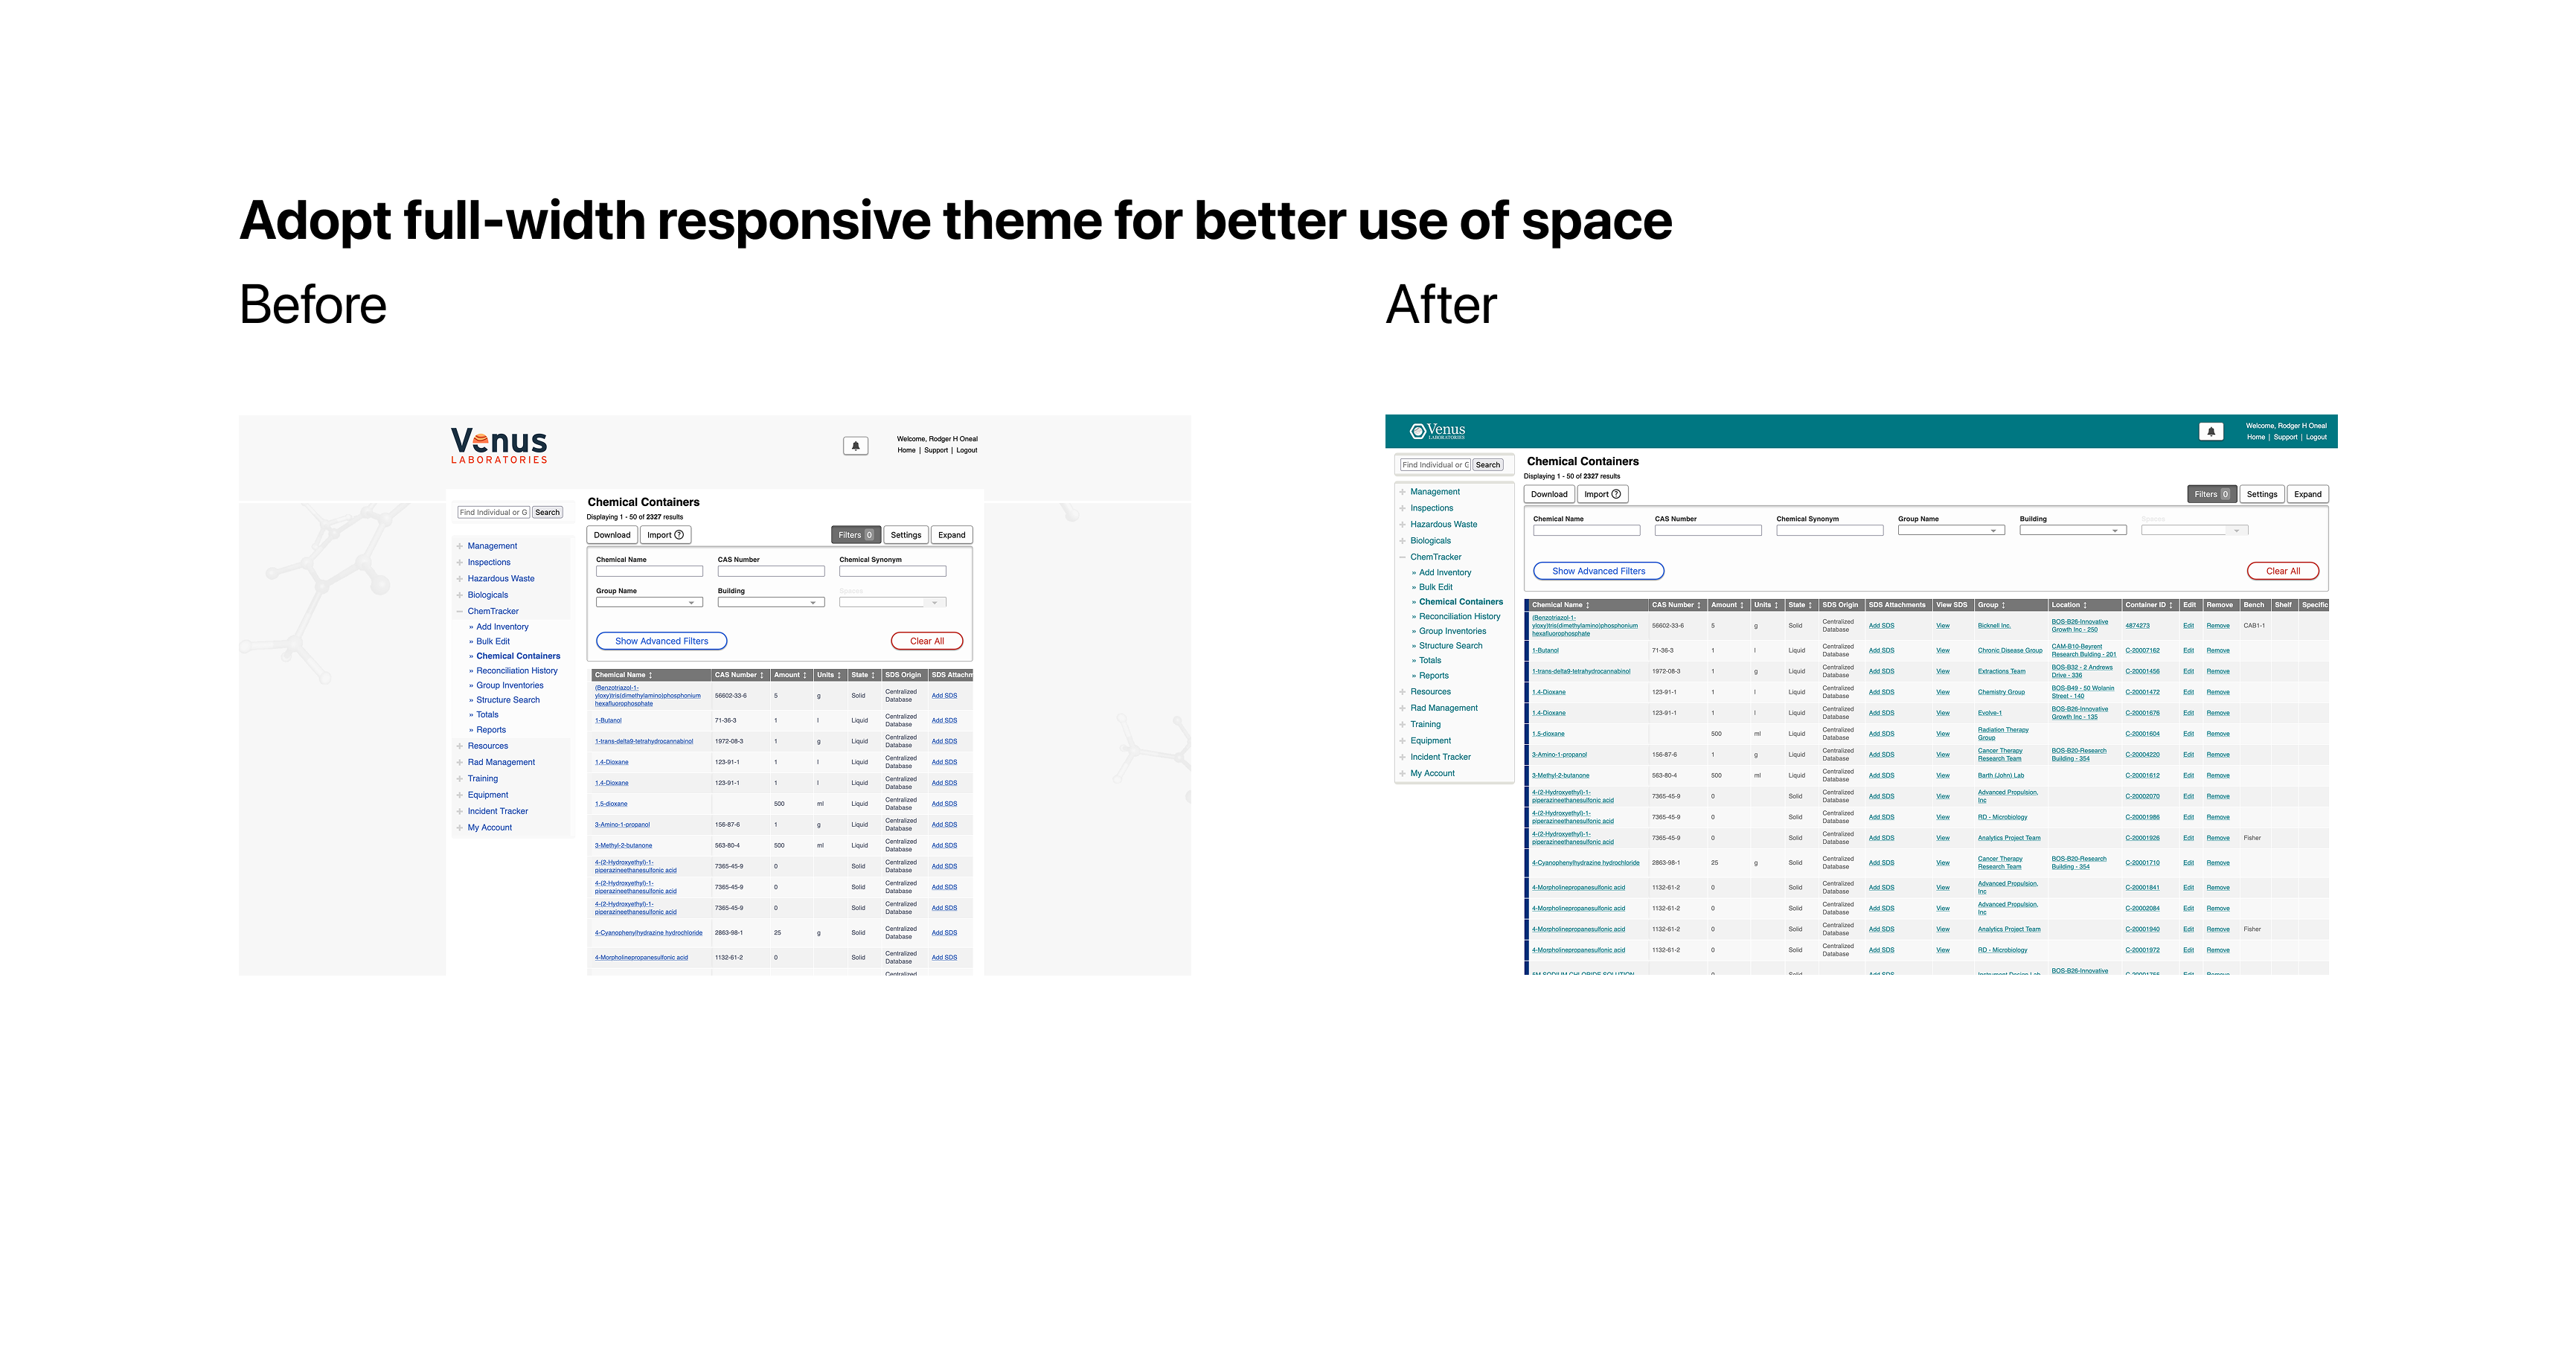The image size is (2576, 1367).
Task: Open the Building dropdown in After filters
Action: (x=2072, y=531)
